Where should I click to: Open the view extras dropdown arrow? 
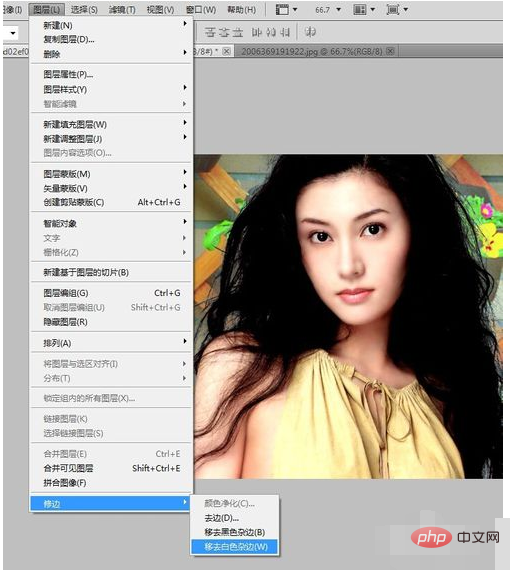[x=295, y=9]
